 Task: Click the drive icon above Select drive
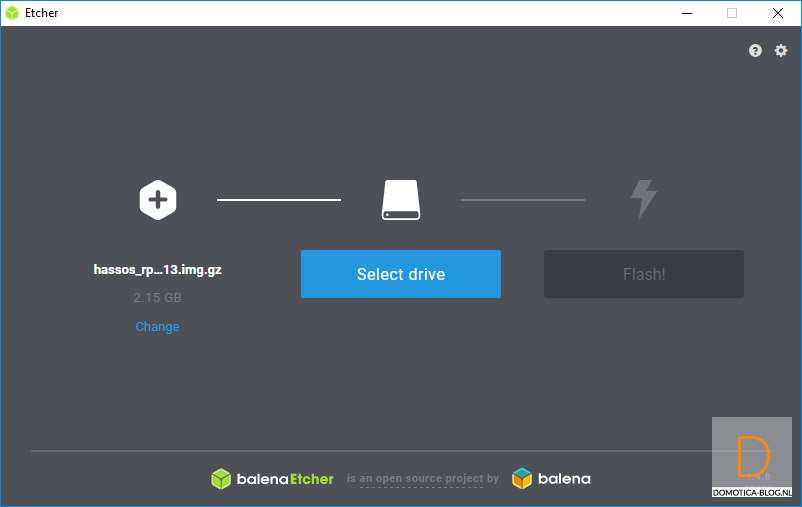point(401,200)
